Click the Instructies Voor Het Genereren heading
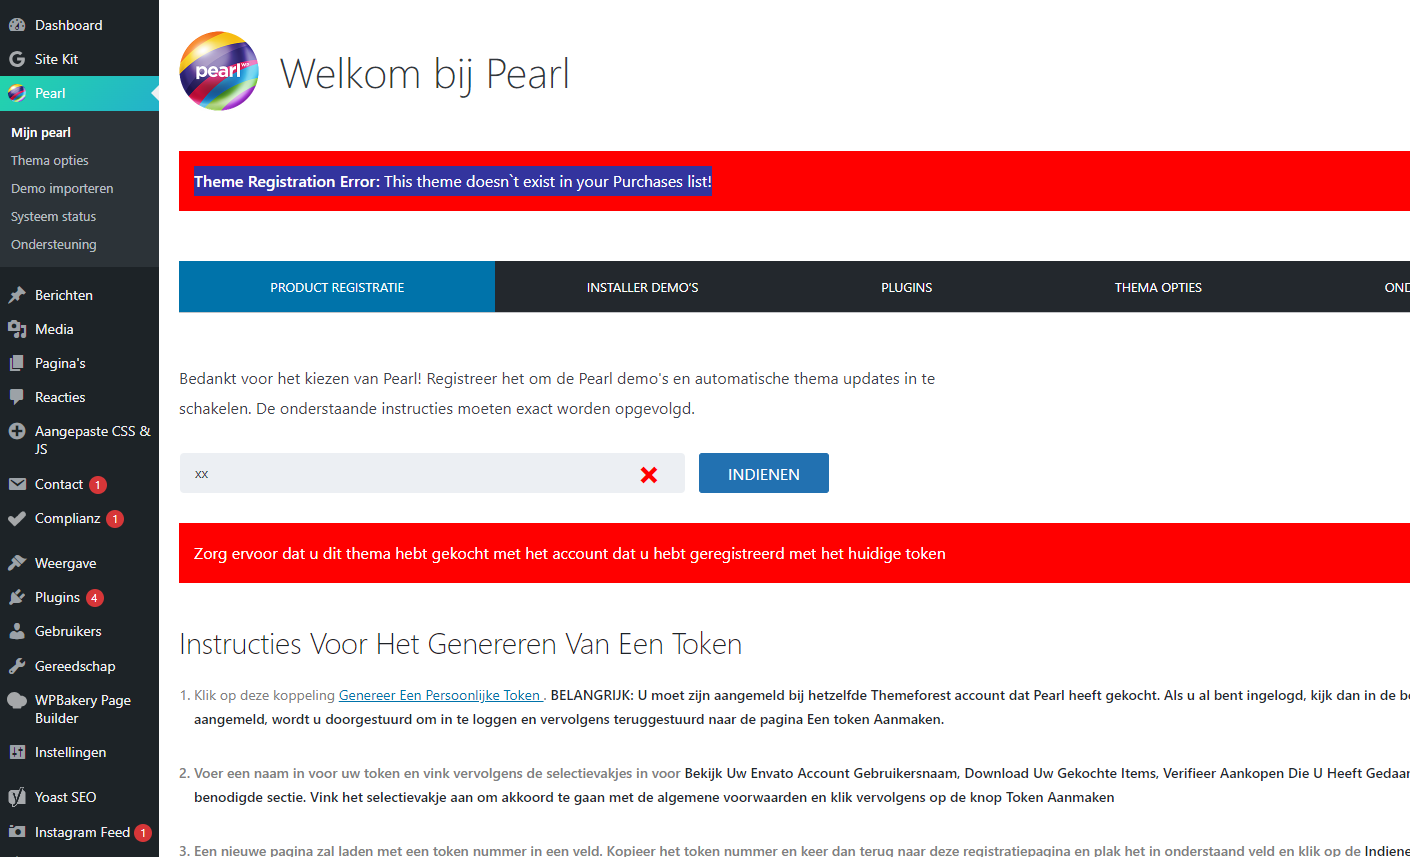 coord(460,644)
